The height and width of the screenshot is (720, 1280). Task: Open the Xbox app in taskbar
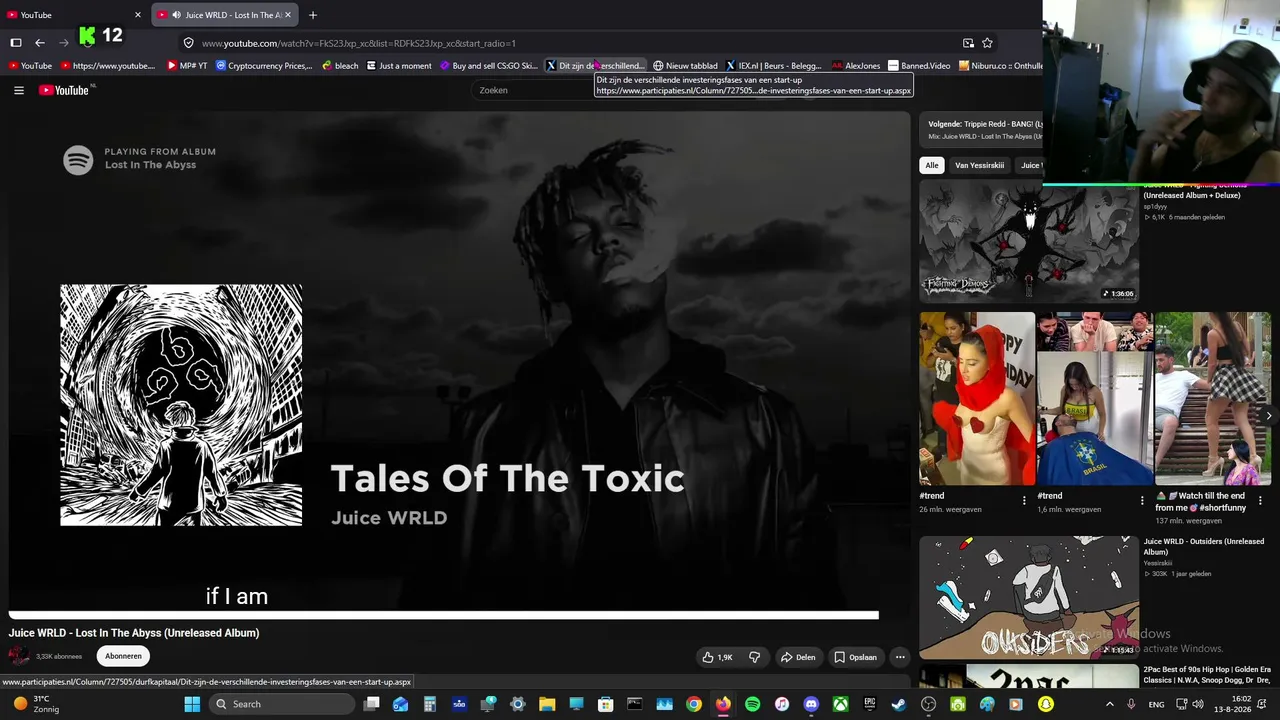pos(841,704)
